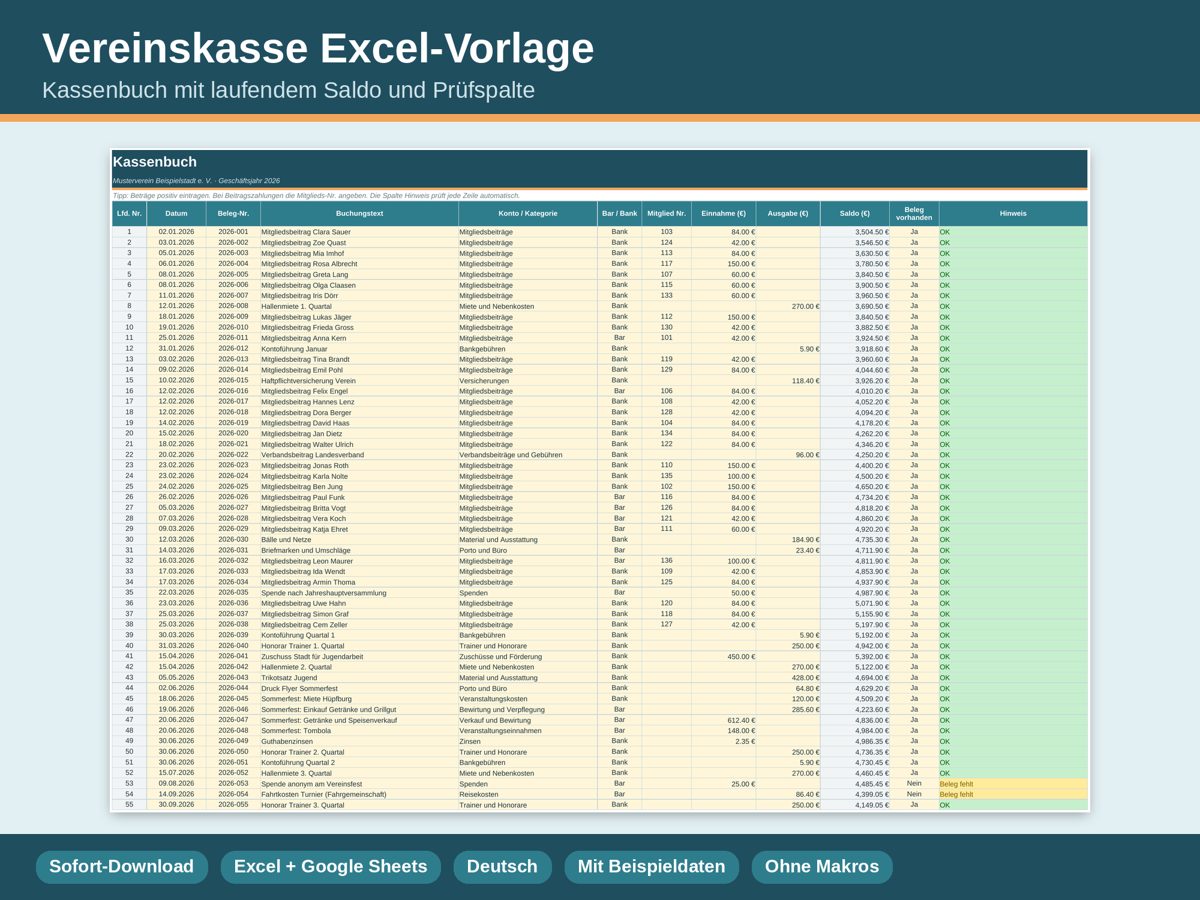The height and width of the screenshot is (900, 1200).
Task: Select the Versicherungen category cell
Action: coord(528,381)
